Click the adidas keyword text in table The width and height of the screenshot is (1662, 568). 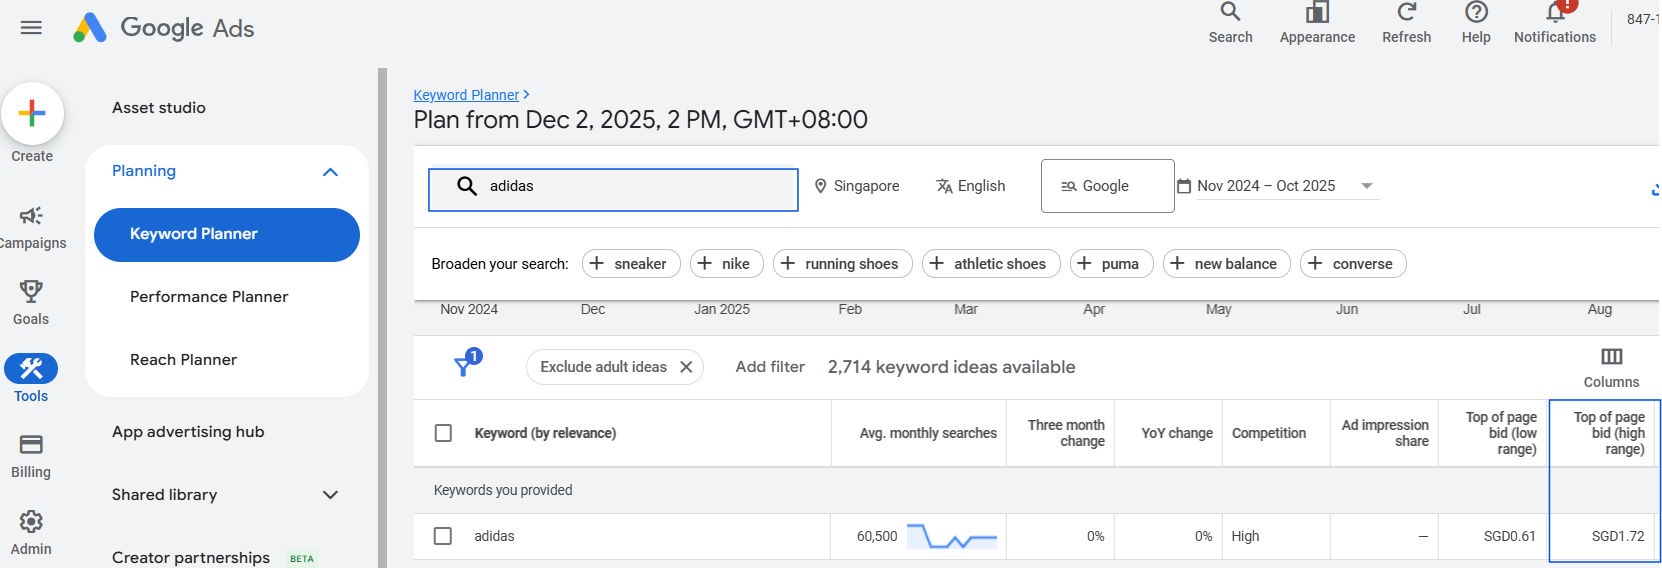pos(494,536)
